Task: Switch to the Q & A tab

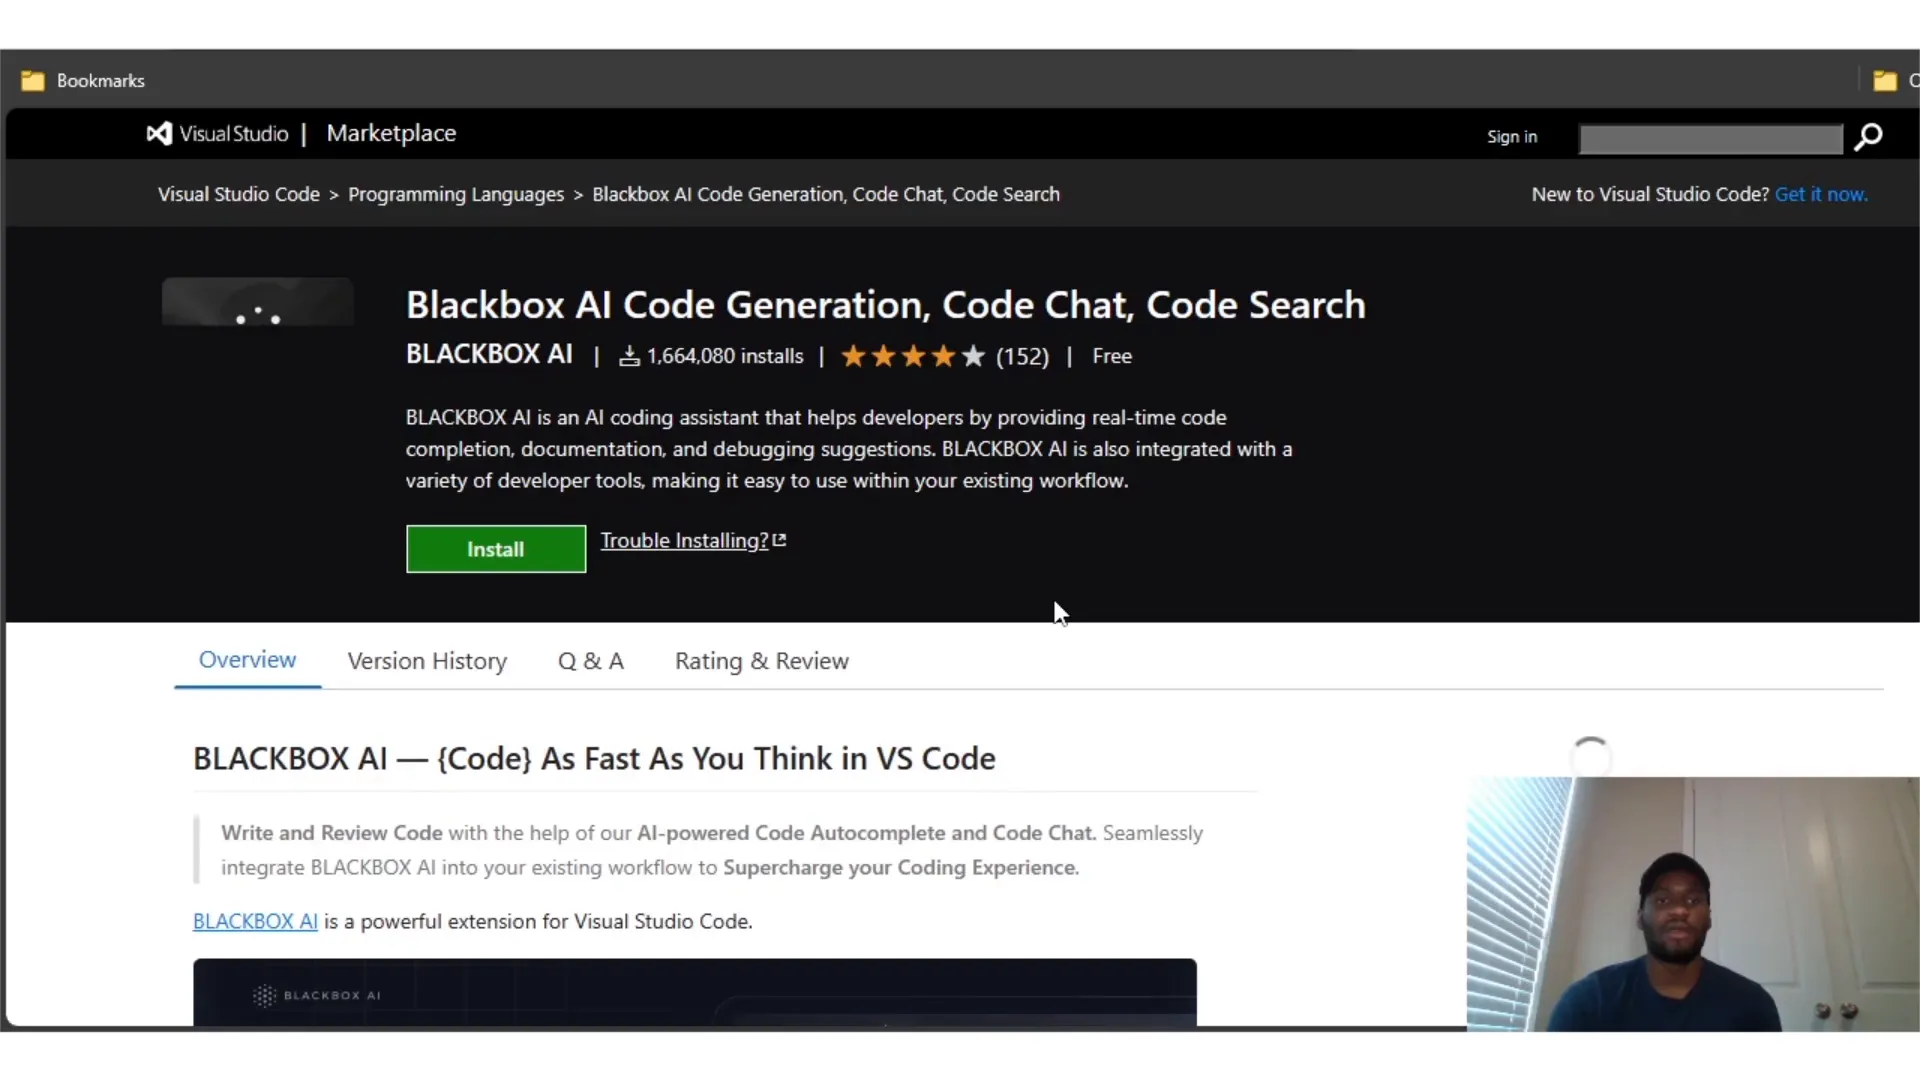Action: 590,661
